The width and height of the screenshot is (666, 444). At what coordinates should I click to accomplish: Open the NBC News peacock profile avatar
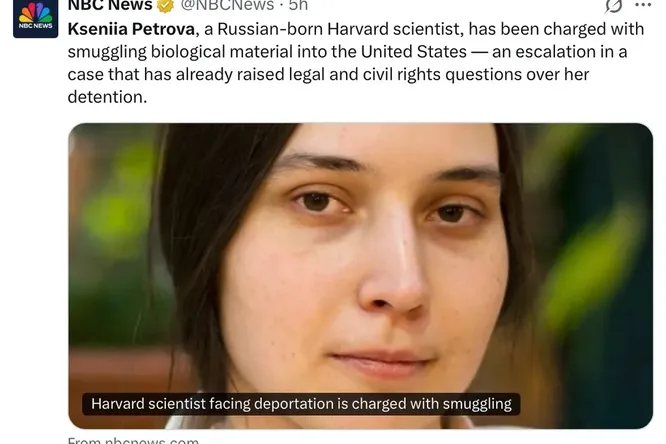(35, 19)
